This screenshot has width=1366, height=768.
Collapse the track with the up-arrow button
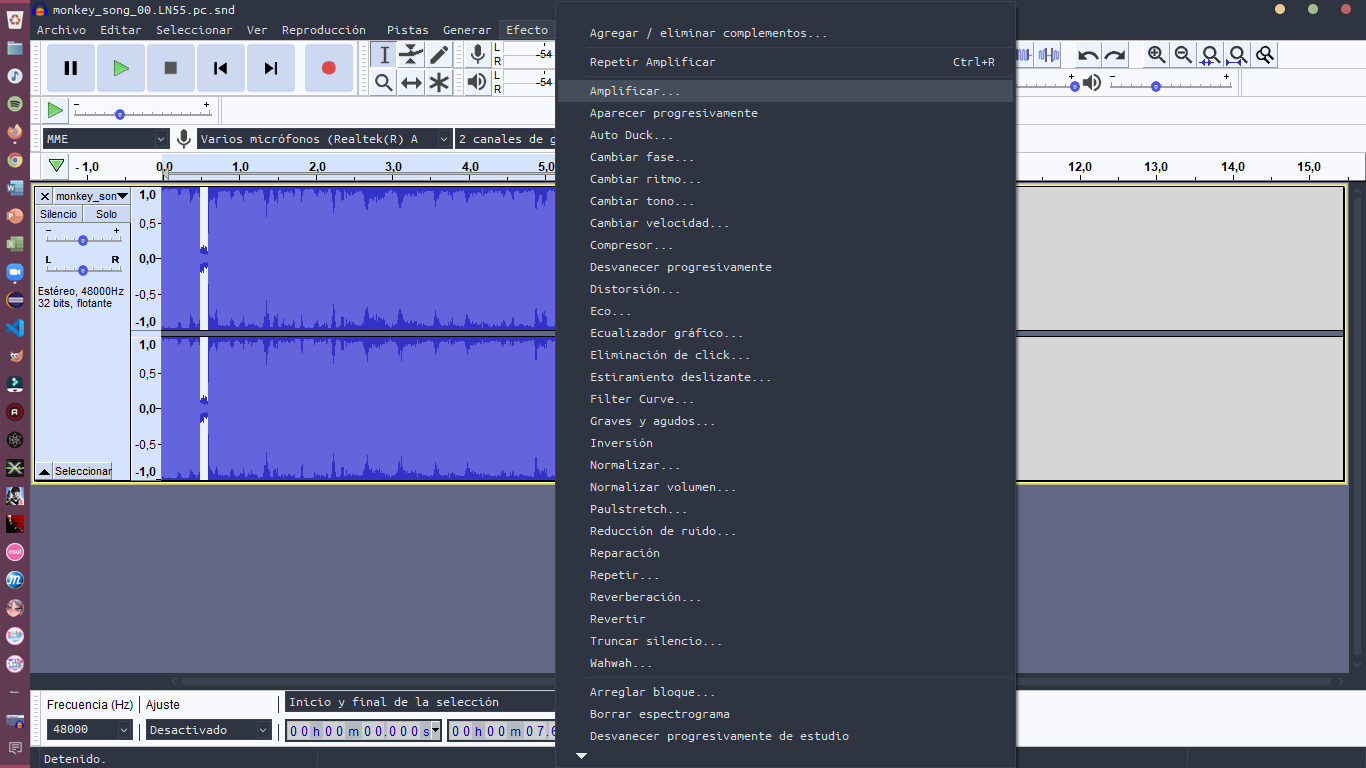[x=44, y=471]
